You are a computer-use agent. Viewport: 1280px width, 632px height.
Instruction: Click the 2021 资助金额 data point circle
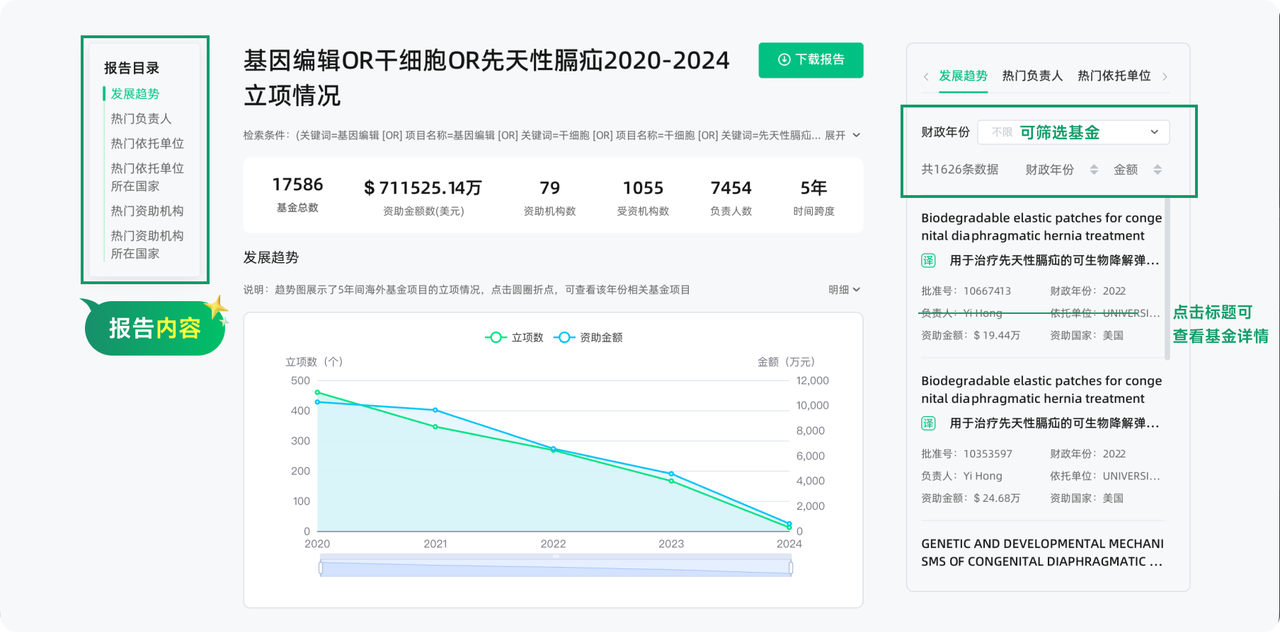(x=435, y=410)
